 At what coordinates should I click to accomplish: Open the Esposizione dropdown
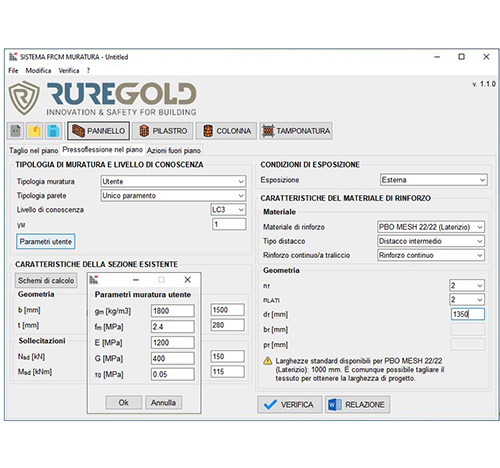point(433,180)
